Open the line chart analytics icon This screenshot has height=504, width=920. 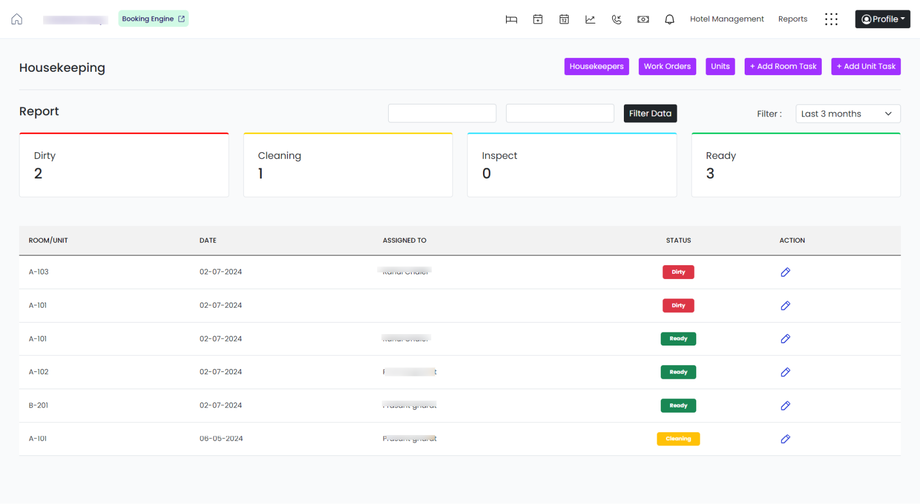[590, 19]
